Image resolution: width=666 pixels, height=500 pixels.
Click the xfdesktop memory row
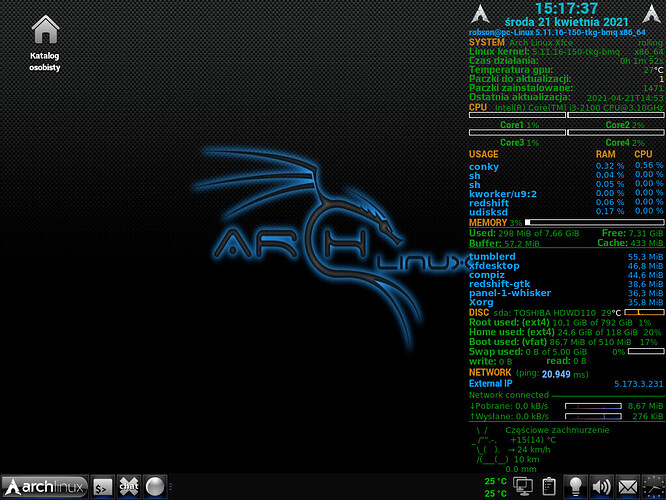pos(566,266)
